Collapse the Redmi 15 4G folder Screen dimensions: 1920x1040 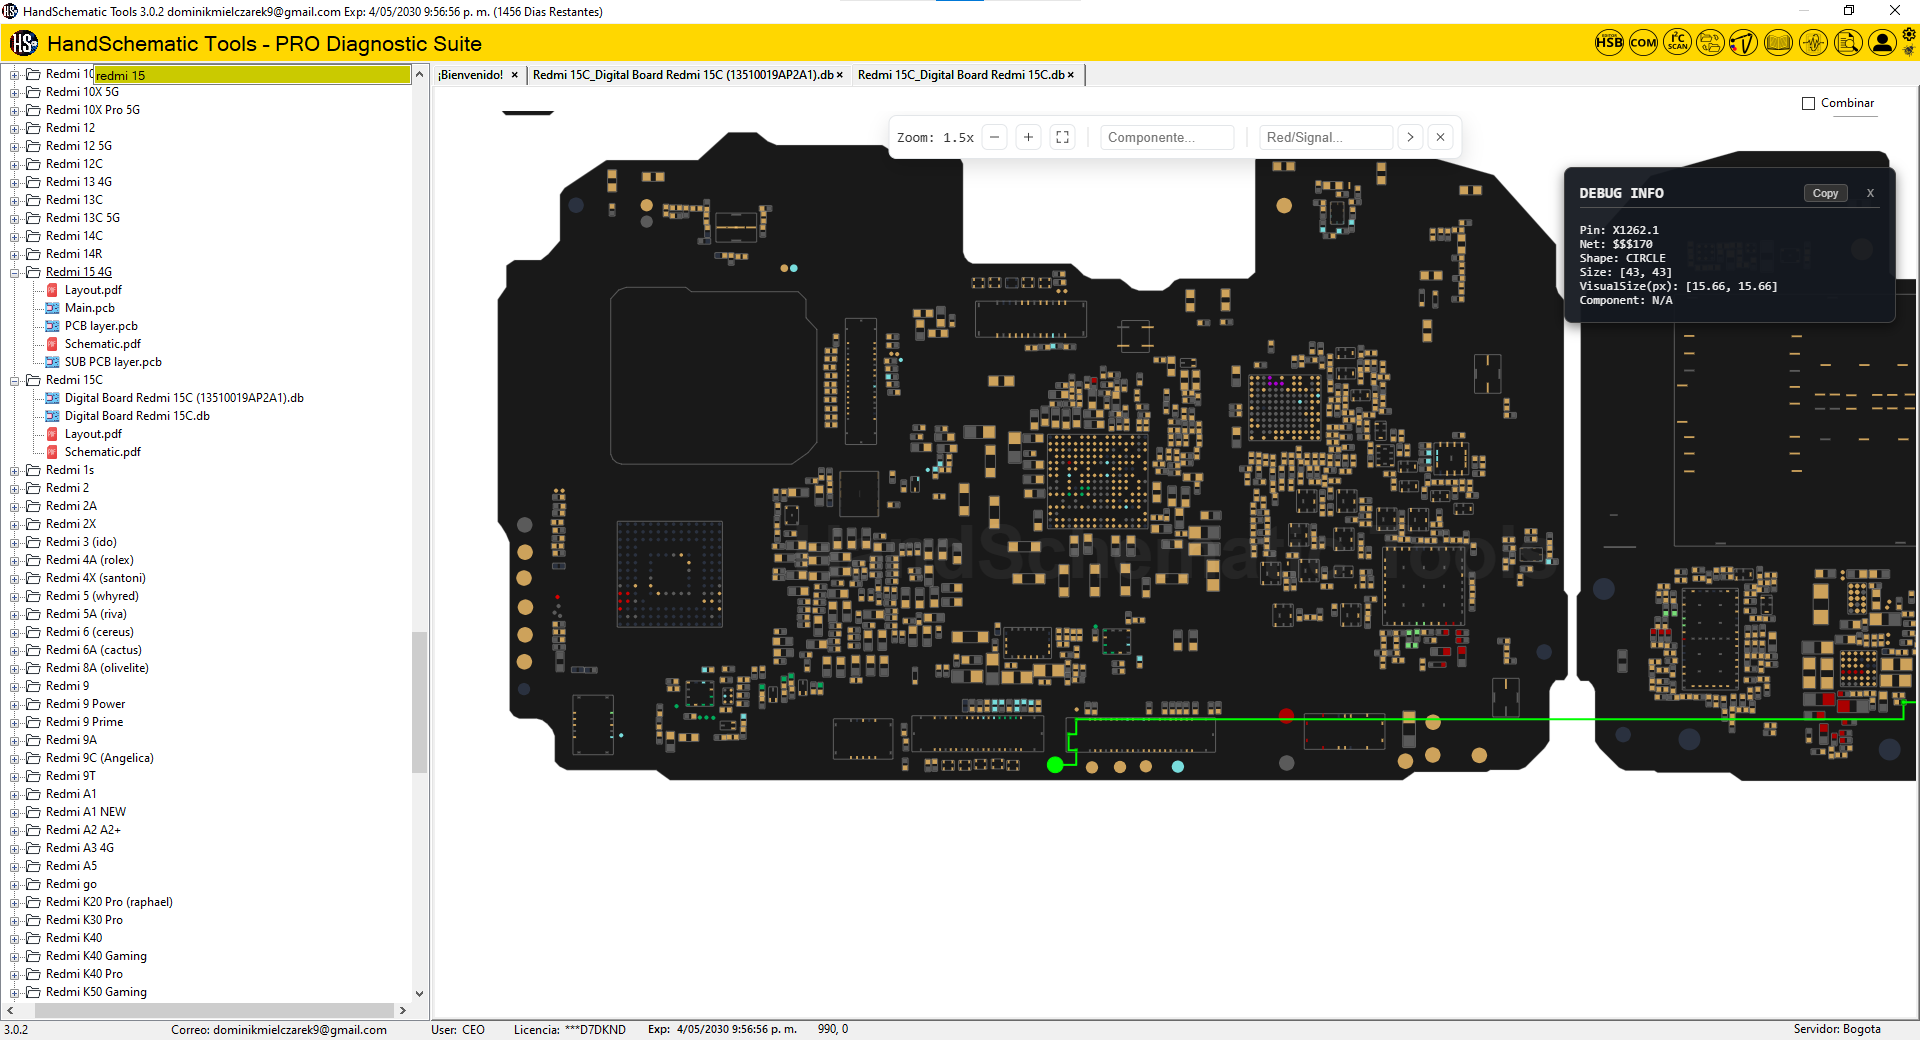(x=15, y=272)
